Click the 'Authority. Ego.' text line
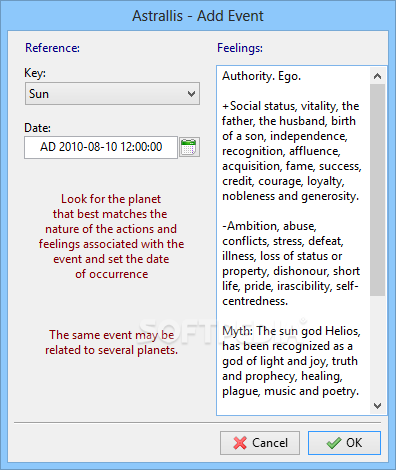 pos(262,76)
